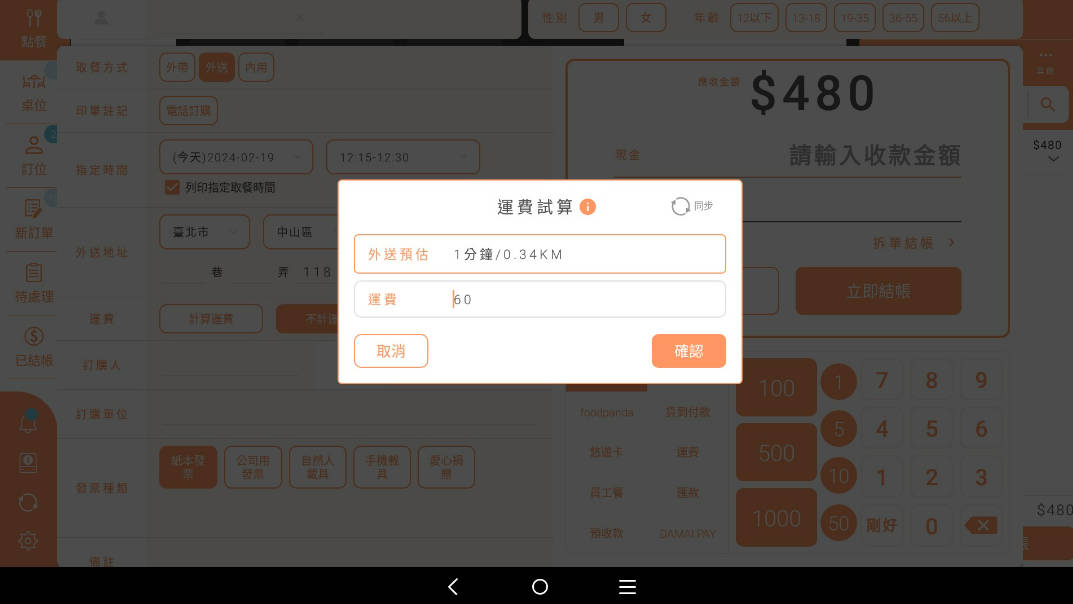Tap the Android home button
The height and width of the screenshot is (604, 1073).
click(540, 587)
